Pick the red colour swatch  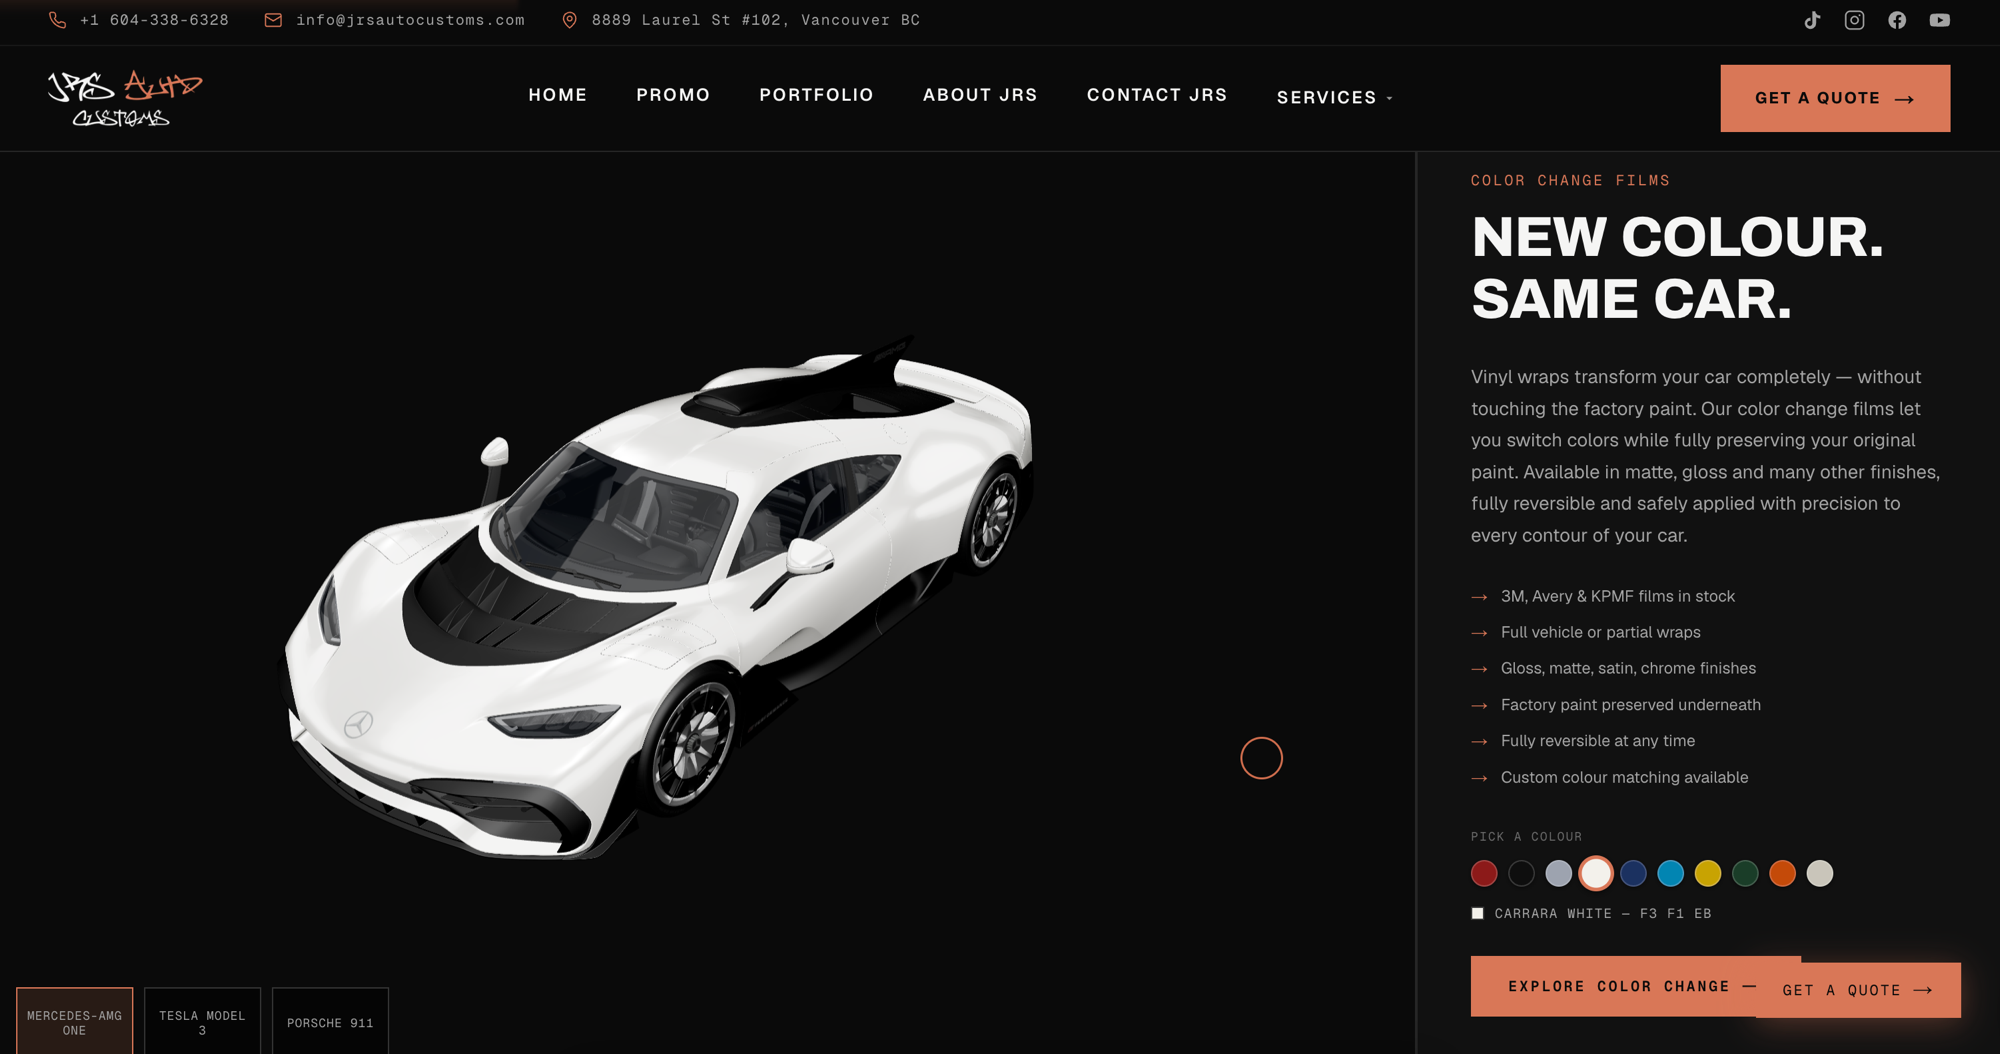(1484, 873)
